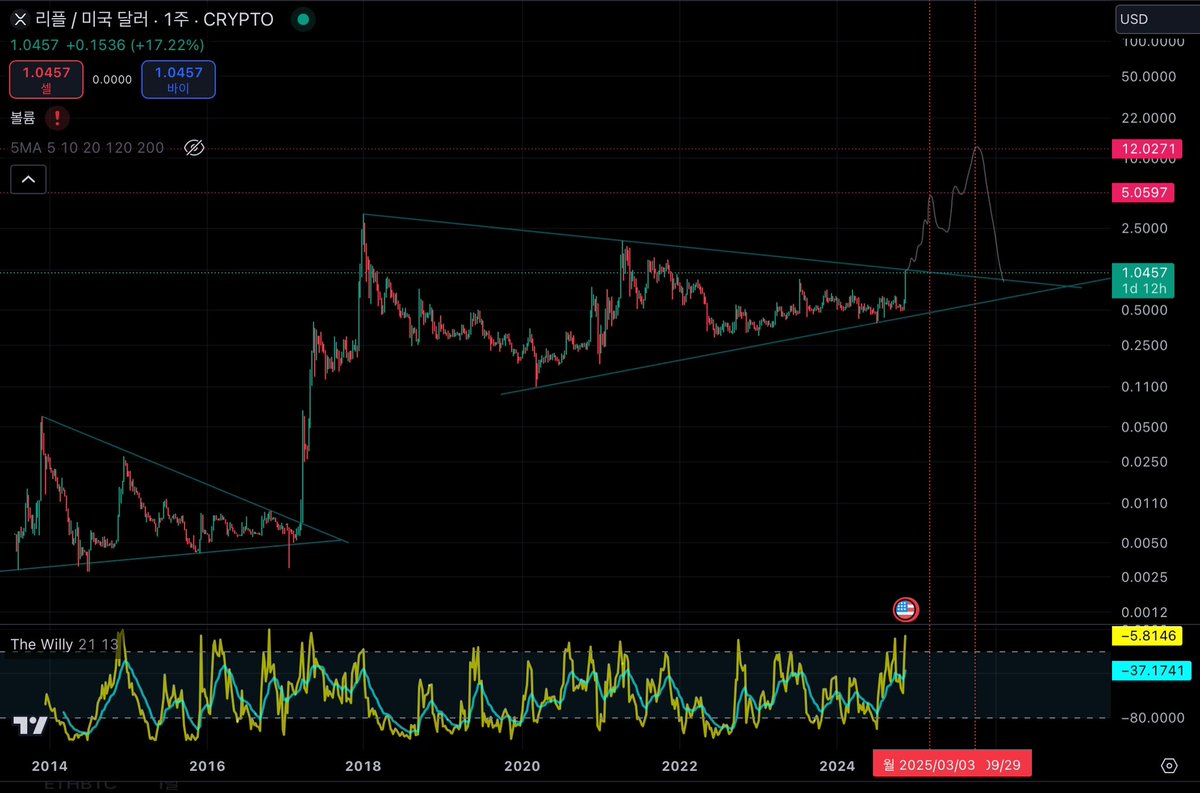Screen dimensions: 1200x793
Task: Click the red 2025/03/03 date marker
Action: click(938, 763)
